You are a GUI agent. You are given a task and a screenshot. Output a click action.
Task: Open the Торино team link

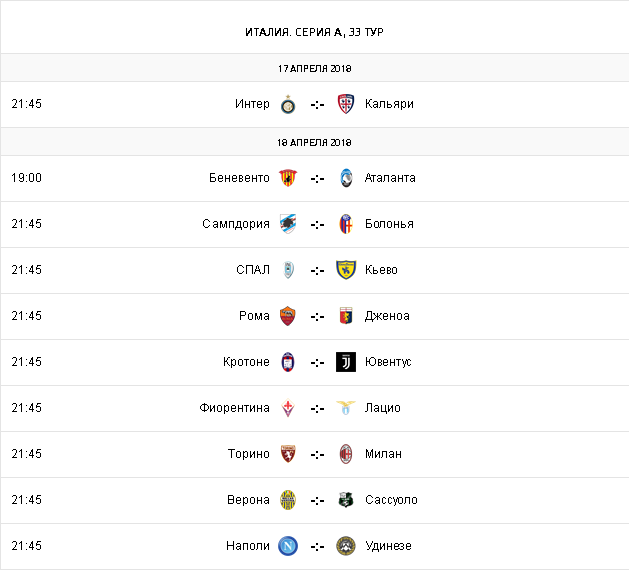pos(249,454)
